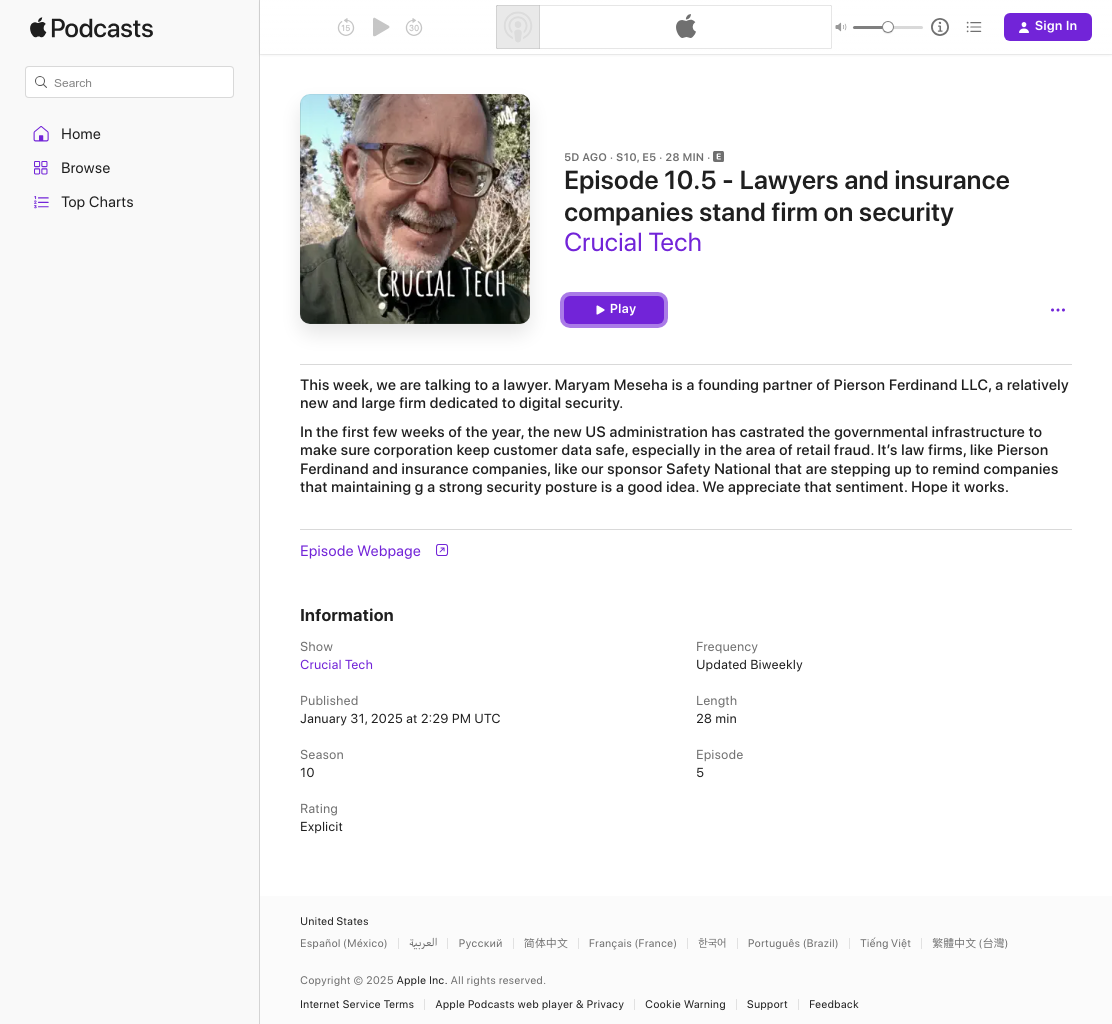Screen dimensions: 1112x1024
Task: Switch language to Français (France)
Action: pyautogui.click(x=633, y=943)
